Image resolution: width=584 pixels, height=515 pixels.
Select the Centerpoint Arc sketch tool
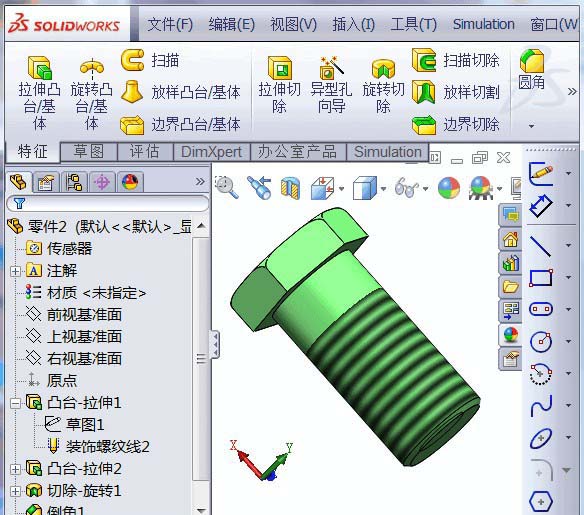(x=541, y=373)
